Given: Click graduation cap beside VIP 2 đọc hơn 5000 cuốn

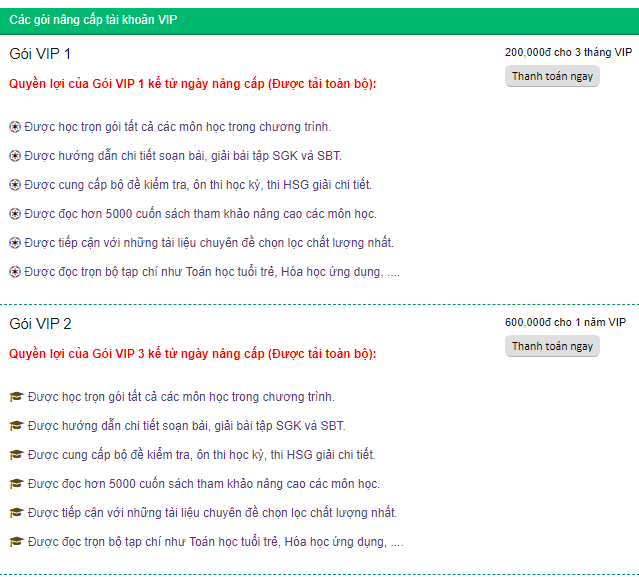Looking at the screenshot, I should click(x=16, y=484).
